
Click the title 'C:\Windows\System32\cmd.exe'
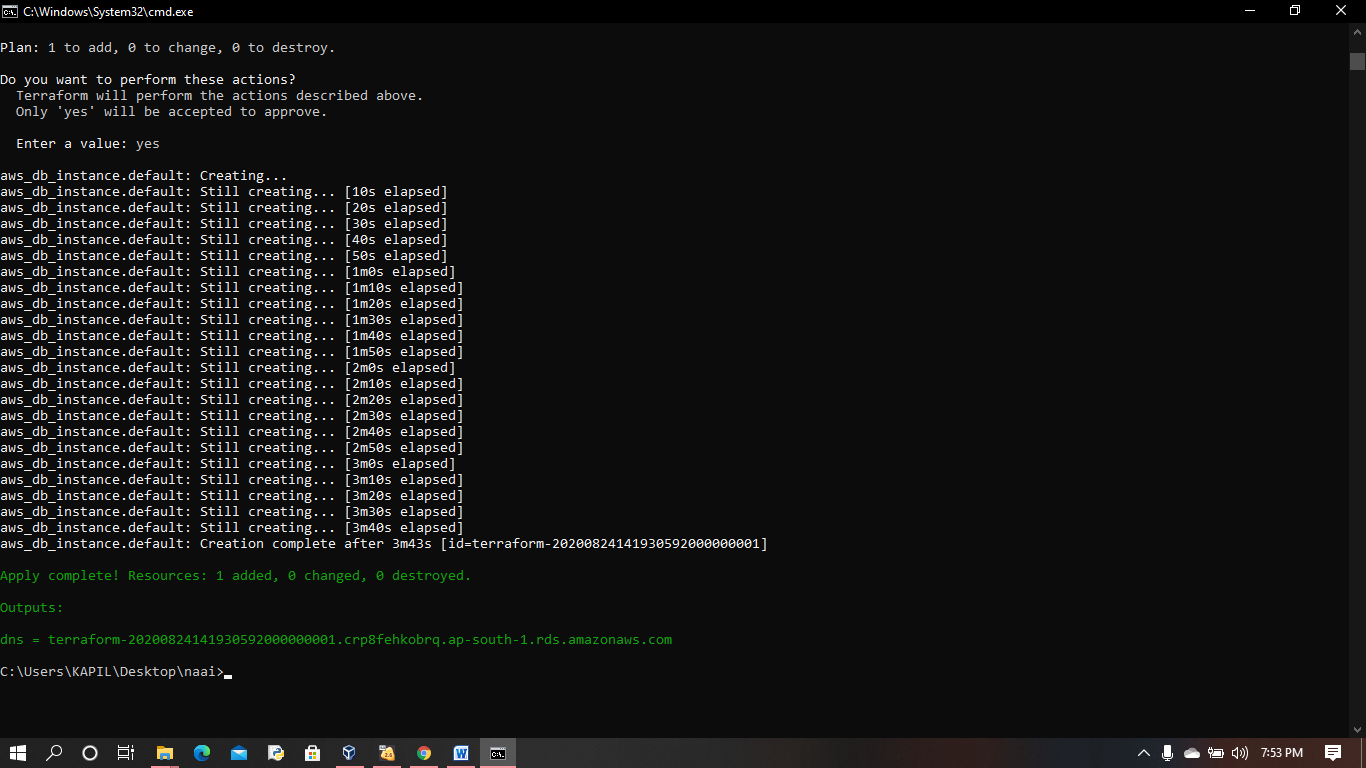pyautogui.click(x=108, y=11)
